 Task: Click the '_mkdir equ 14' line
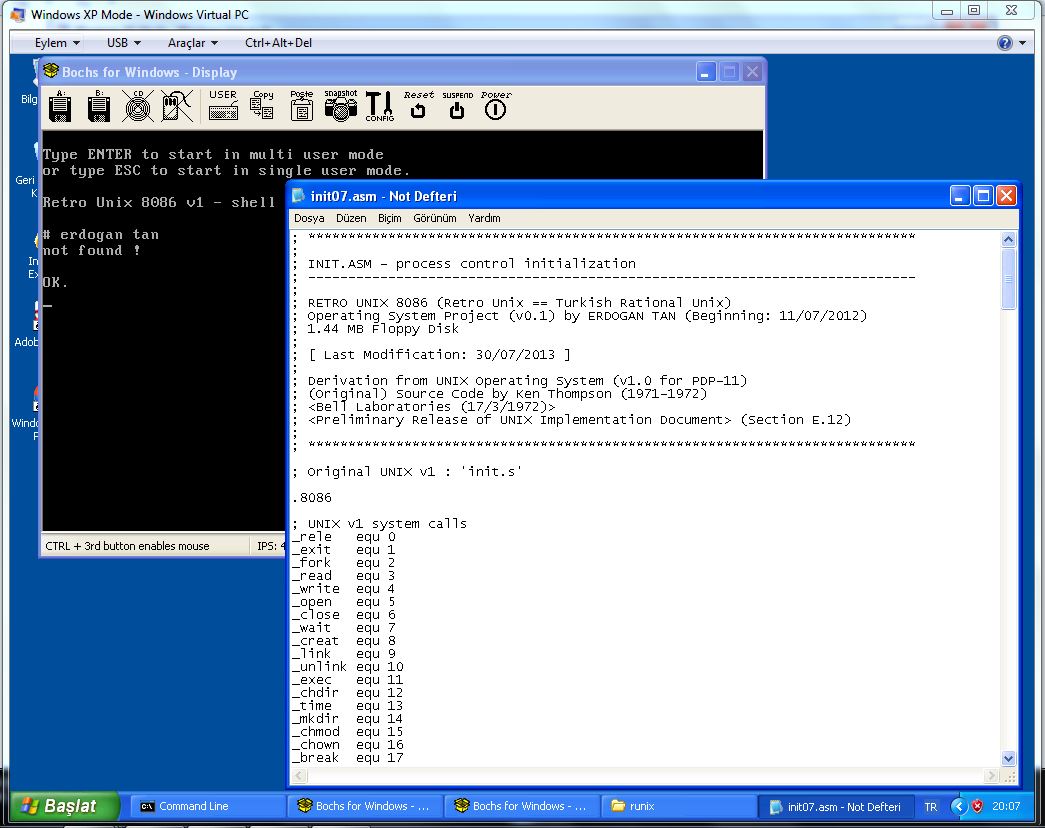[x=348, y=719]
